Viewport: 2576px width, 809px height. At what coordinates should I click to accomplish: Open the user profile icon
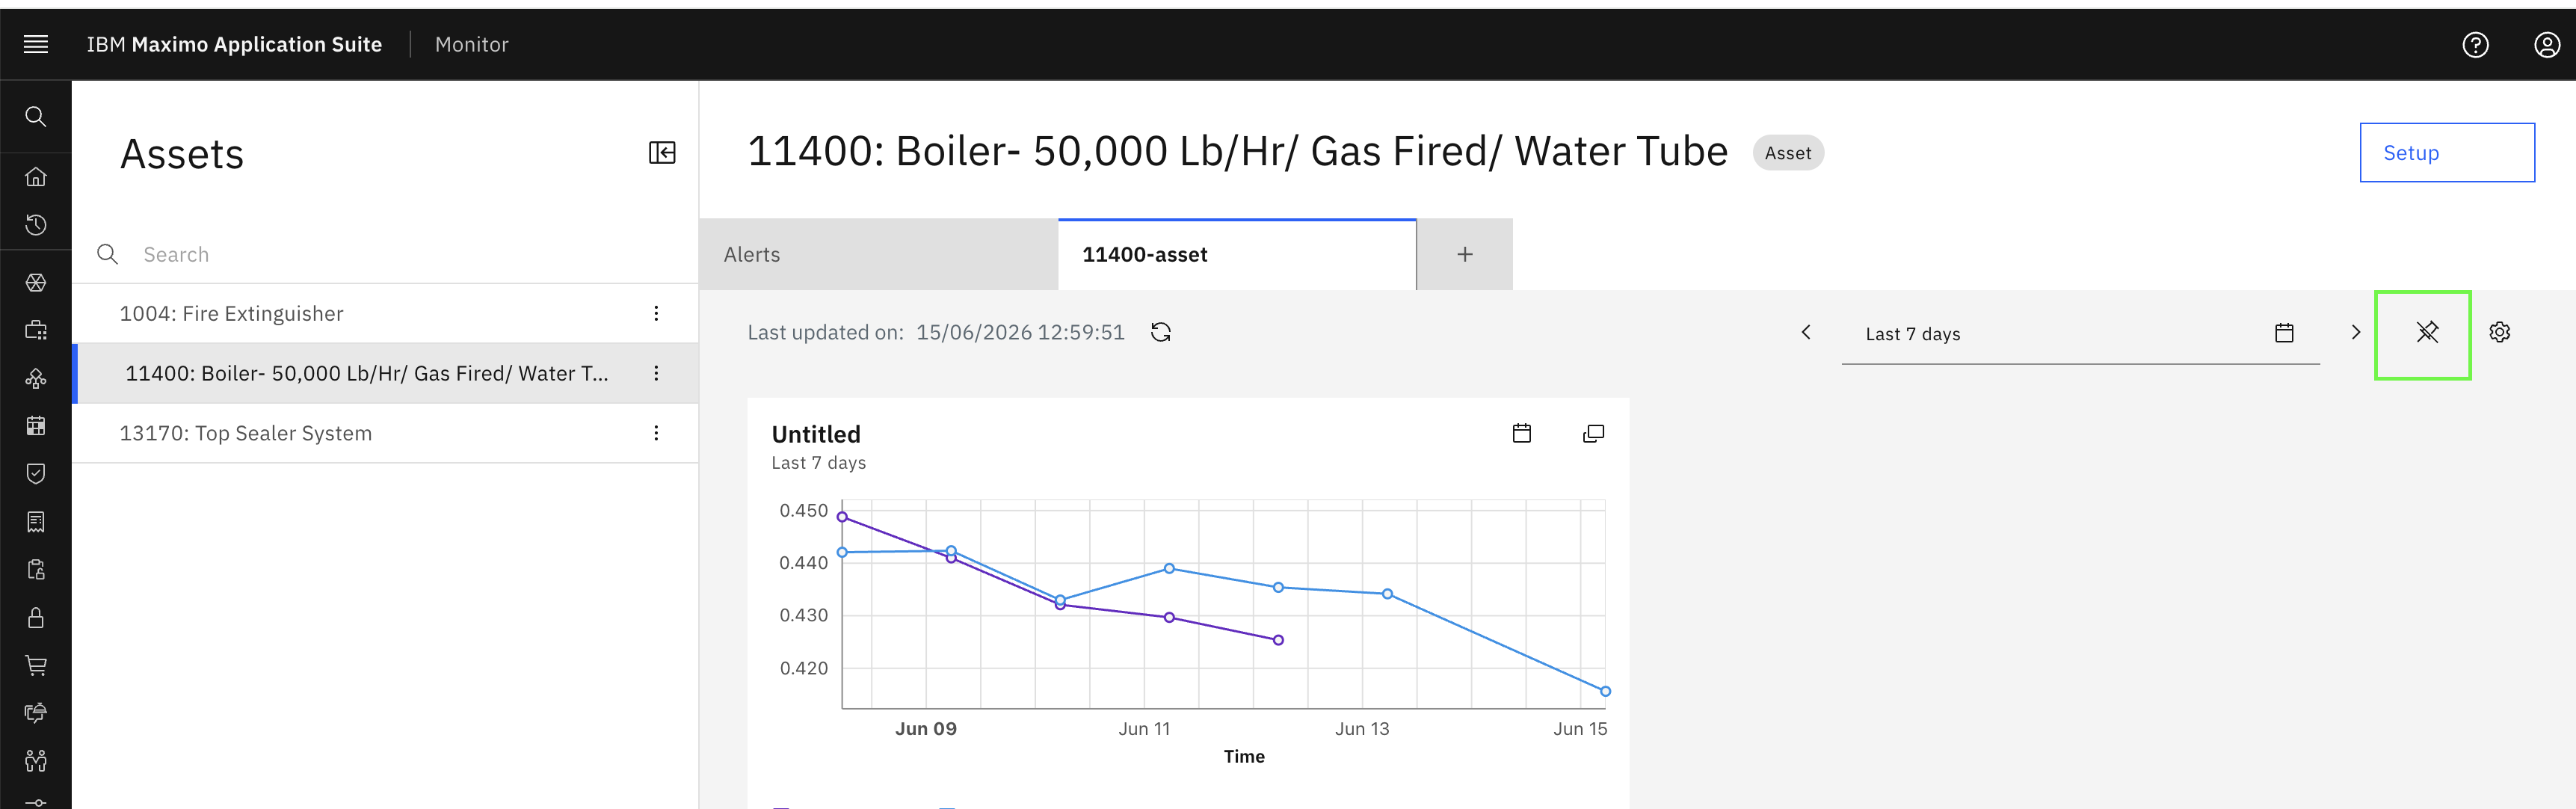click(2547, 45)
